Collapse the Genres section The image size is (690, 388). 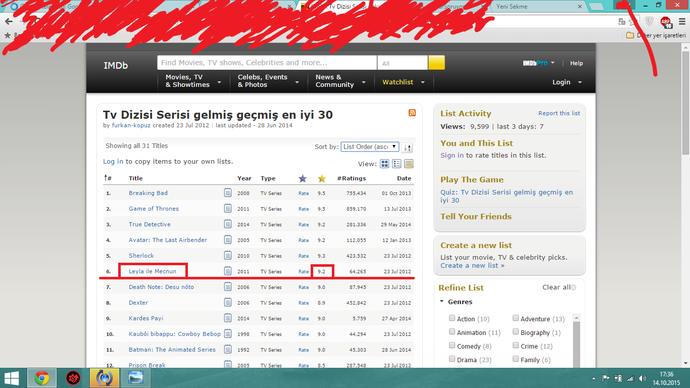click(442, 301)
